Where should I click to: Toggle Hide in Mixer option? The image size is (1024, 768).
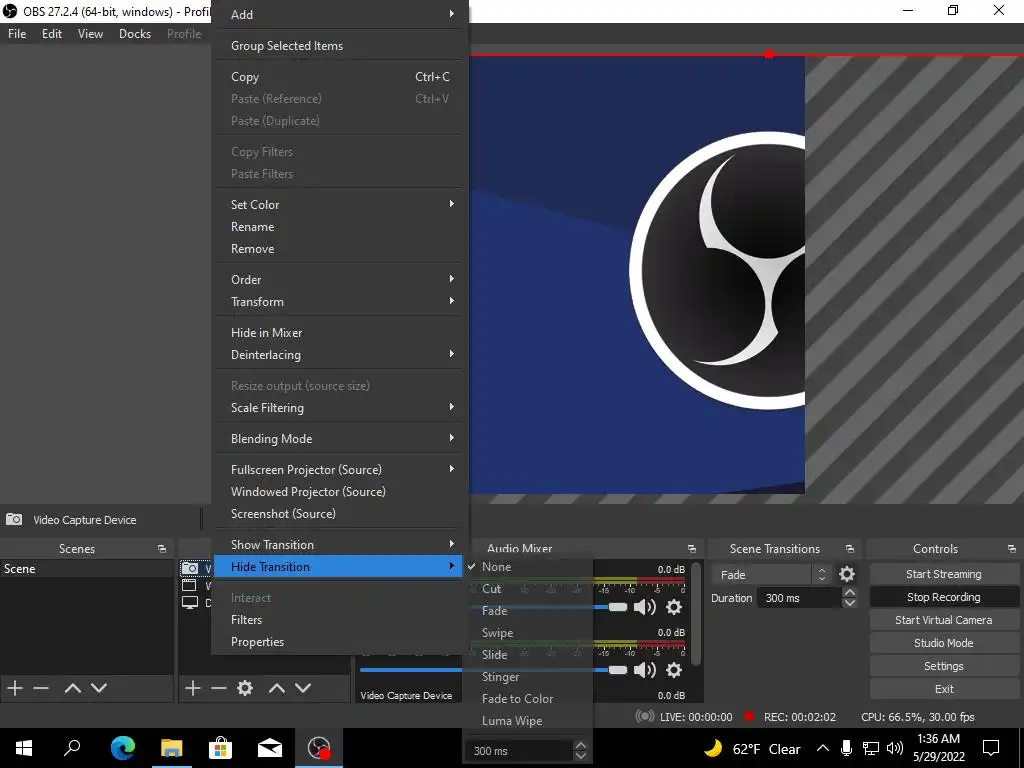pyautogui.click(x=340, y=332)
